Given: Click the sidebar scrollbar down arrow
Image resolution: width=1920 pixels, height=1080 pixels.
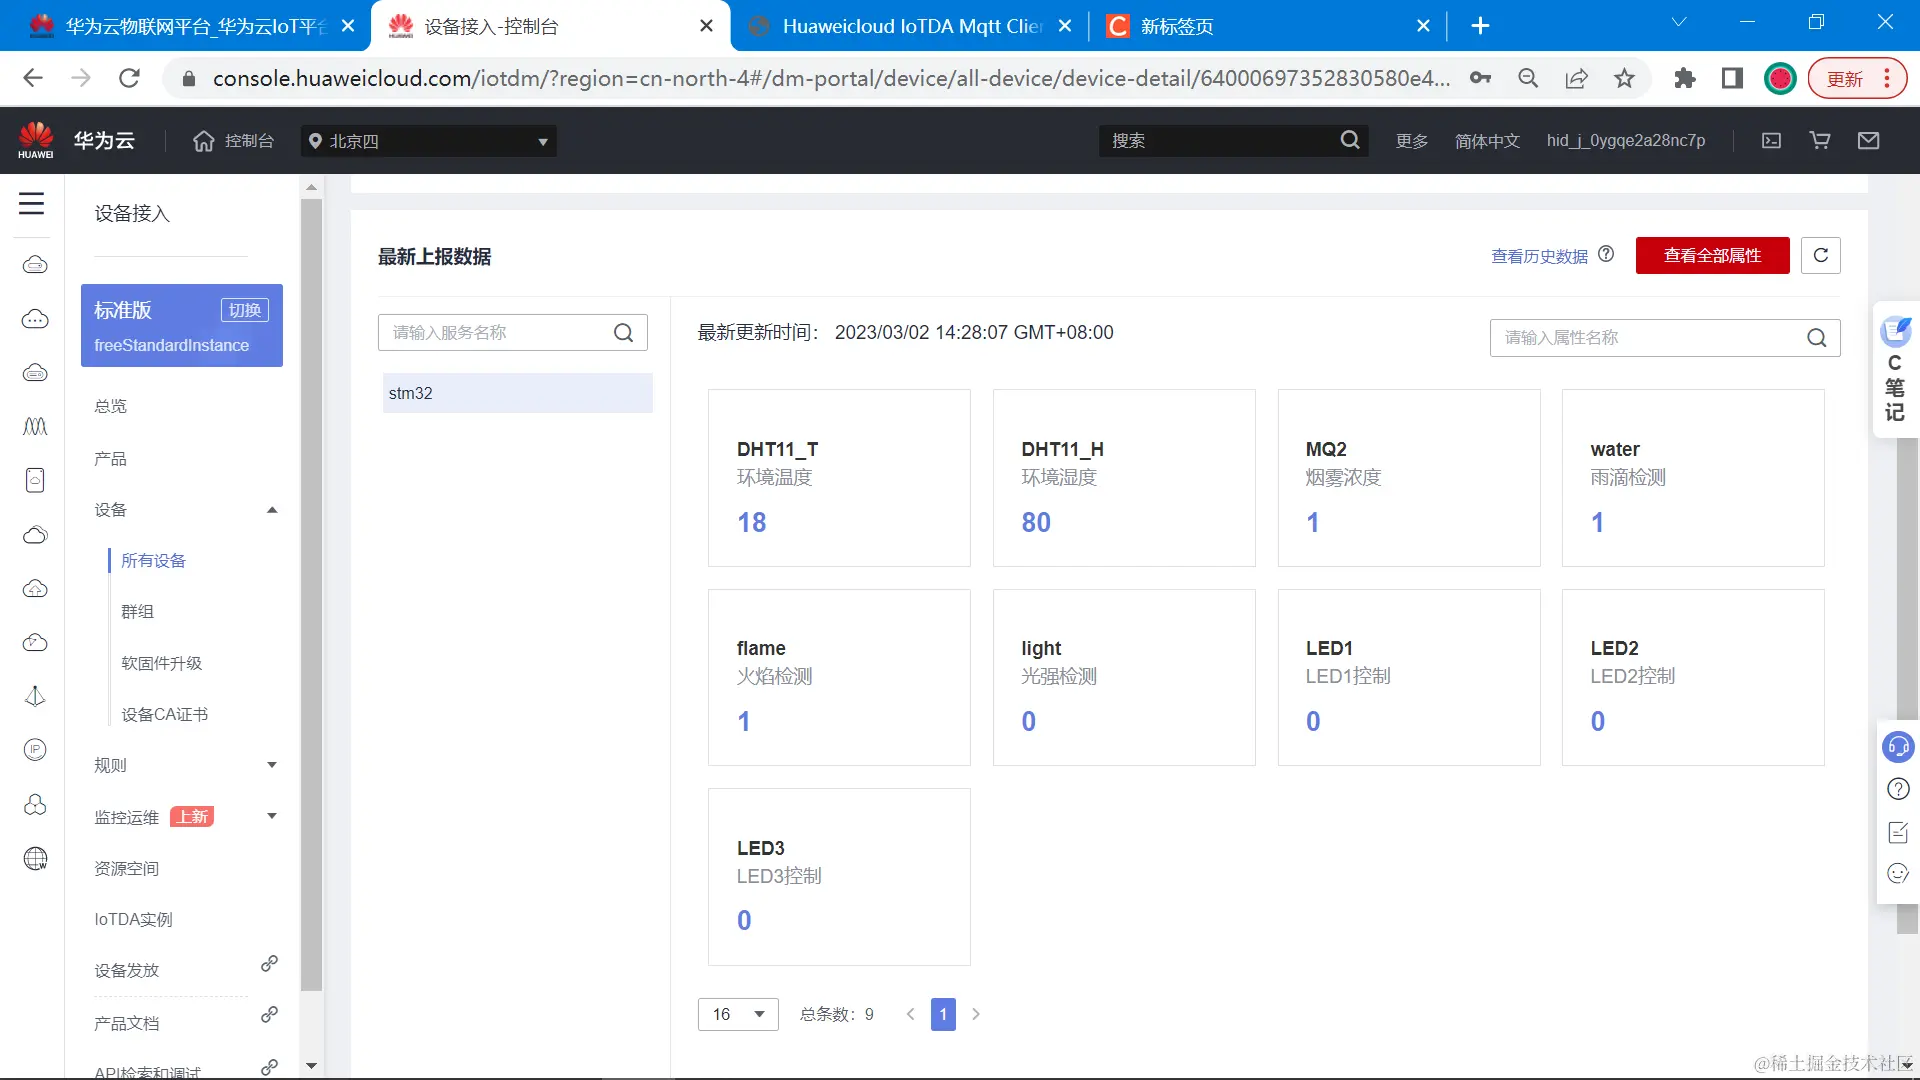Looking at the screenshot, I should (312, 1067).
